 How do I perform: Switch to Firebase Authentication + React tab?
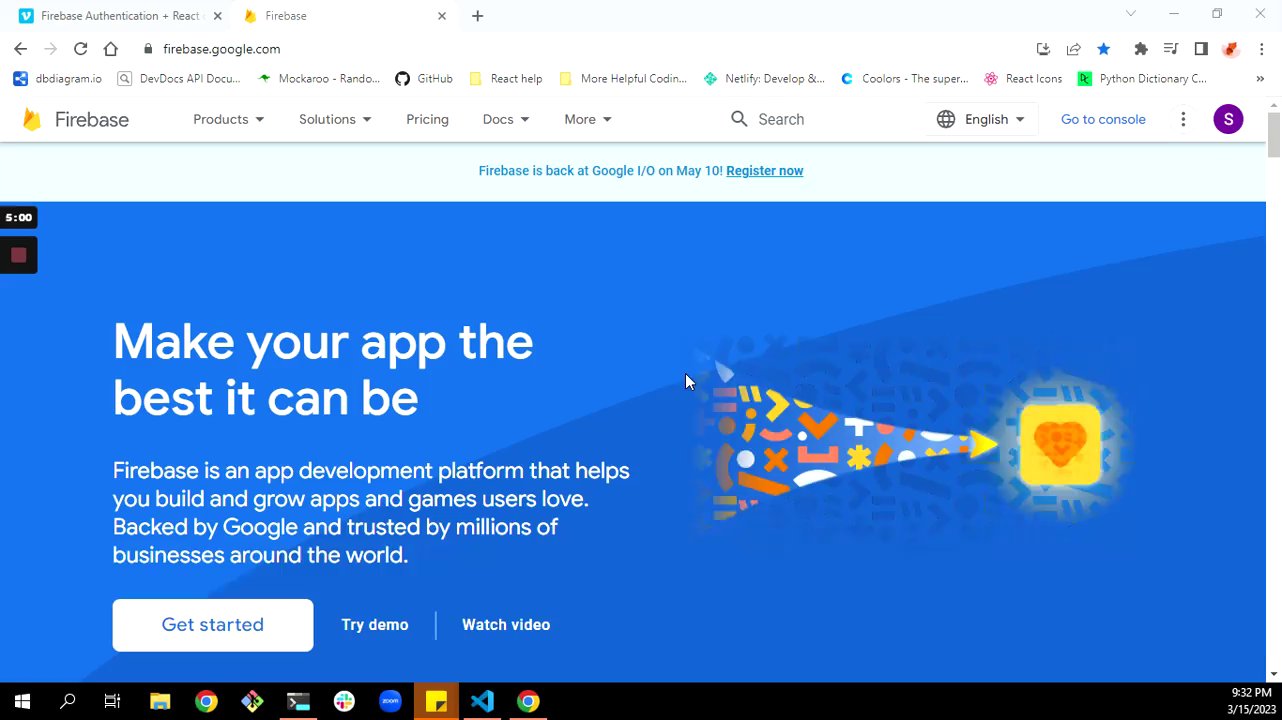click(x=118, y=16)
